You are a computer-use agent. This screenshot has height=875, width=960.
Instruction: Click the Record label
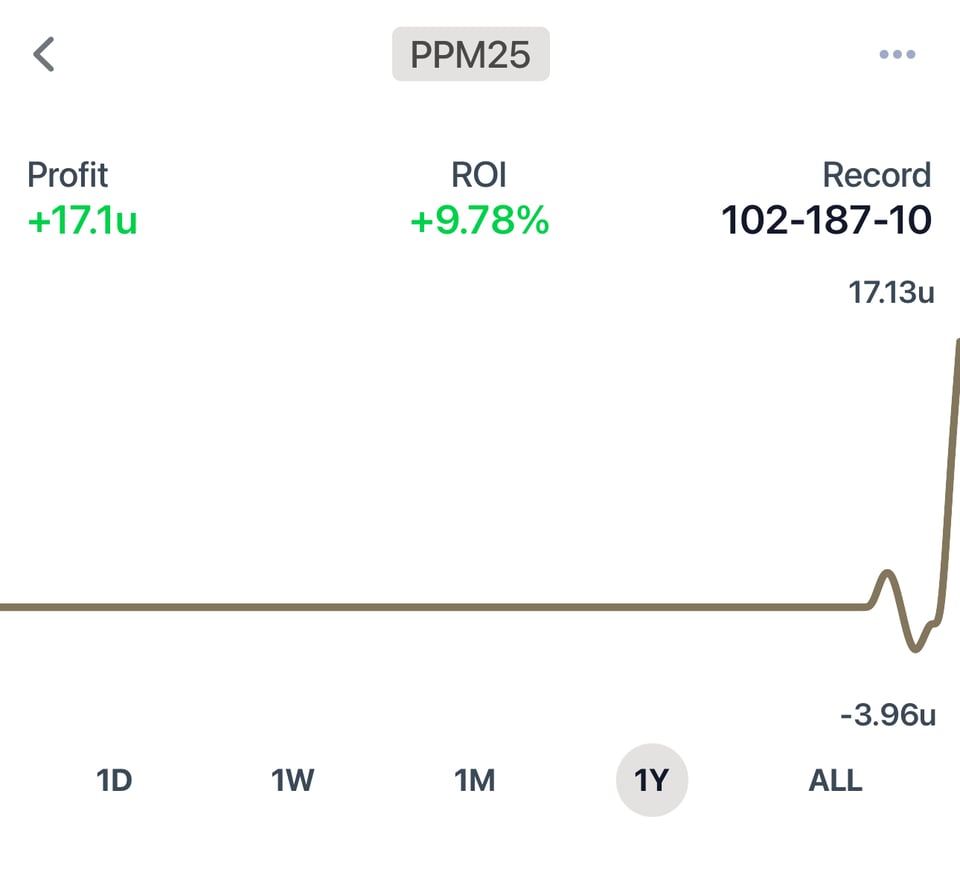click(x=876, y=175)
